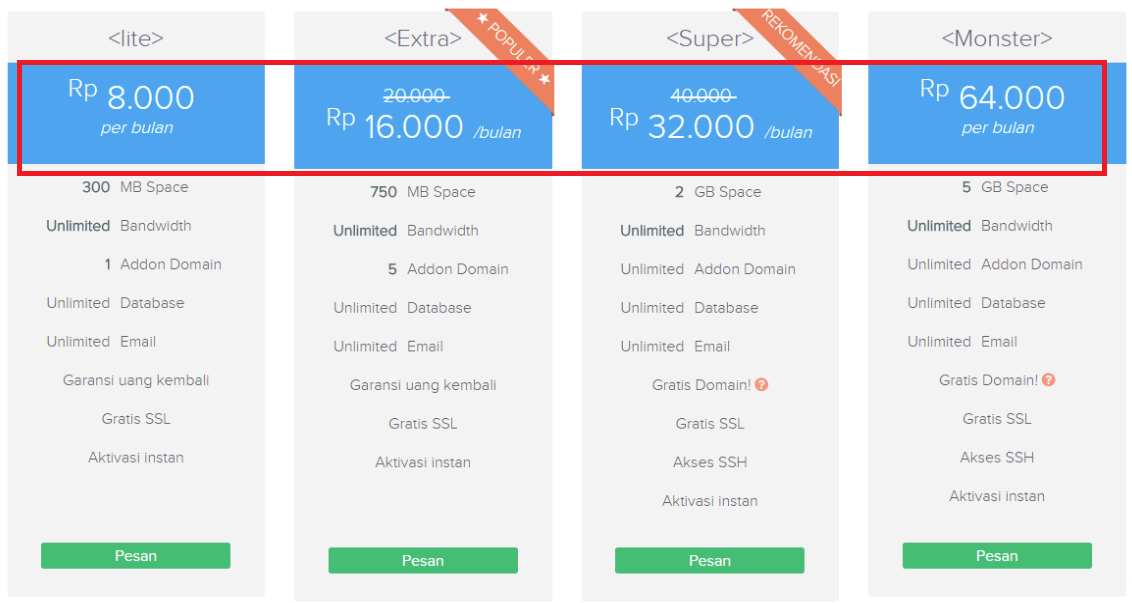The width and height of the screenshot is (1132, 603).
Task: Choose the Monster plan's Pesan button
Action: (996, 556)
